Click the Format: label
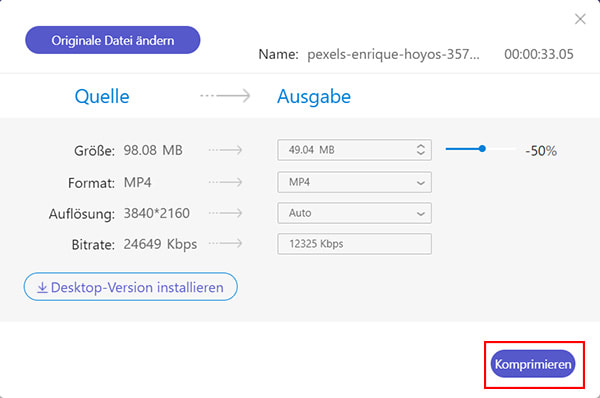This screenshot has width=600, height=398. [91, 183]
